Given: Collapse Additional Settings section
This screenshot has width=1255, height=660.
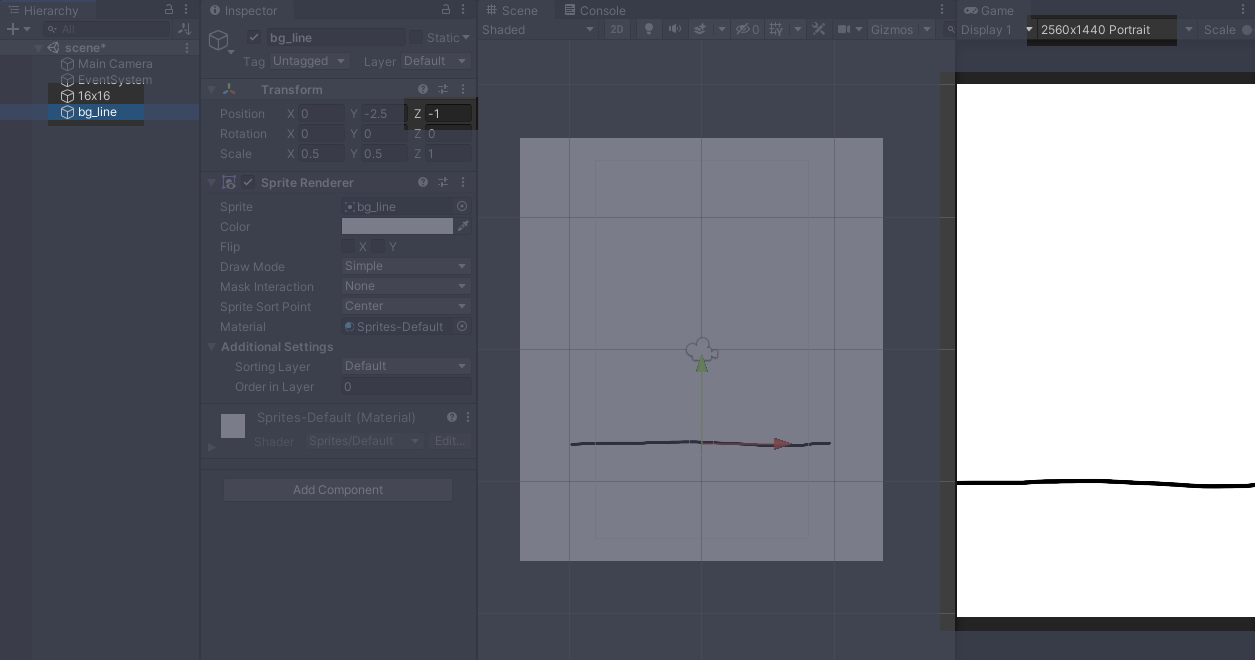Looking at the screenshot, I should pyautogui.click(x=211, y=346).
